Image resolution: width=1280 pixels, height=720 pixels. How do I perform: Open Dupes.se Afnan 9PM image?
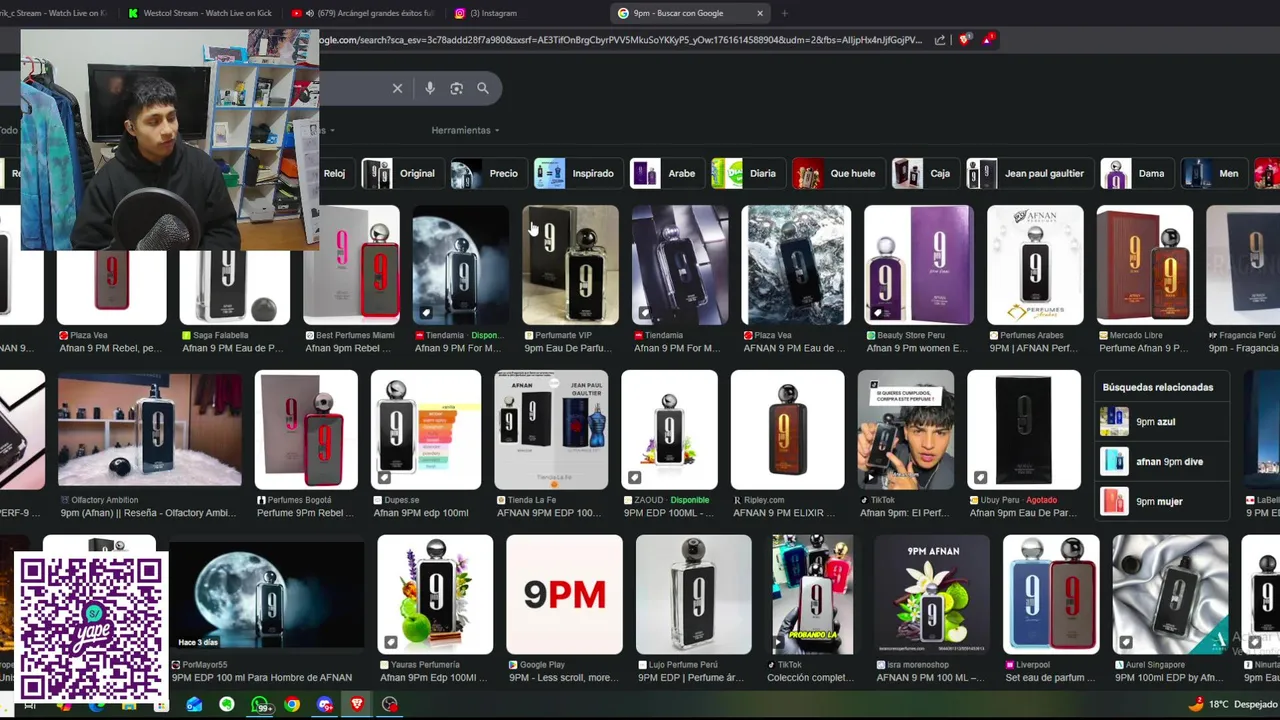pos(426,430)
